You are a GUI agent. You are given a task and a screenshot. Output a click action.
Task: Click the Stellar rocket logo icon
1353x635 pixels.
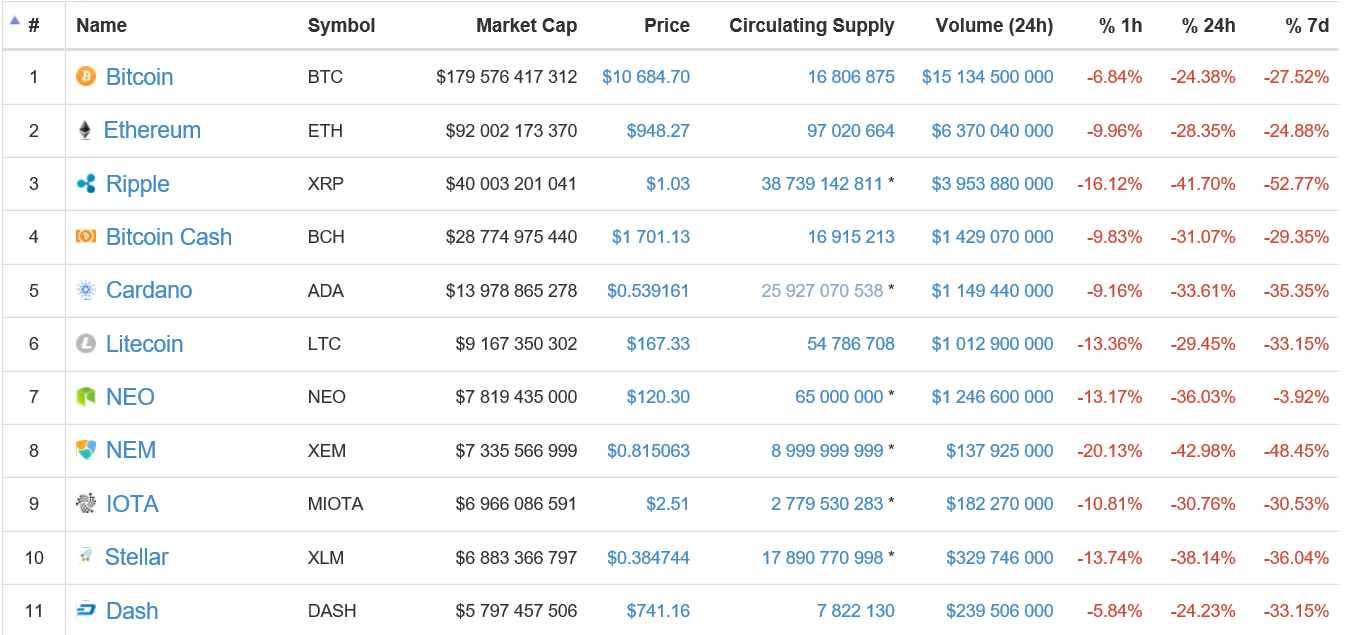pos(86,556)
